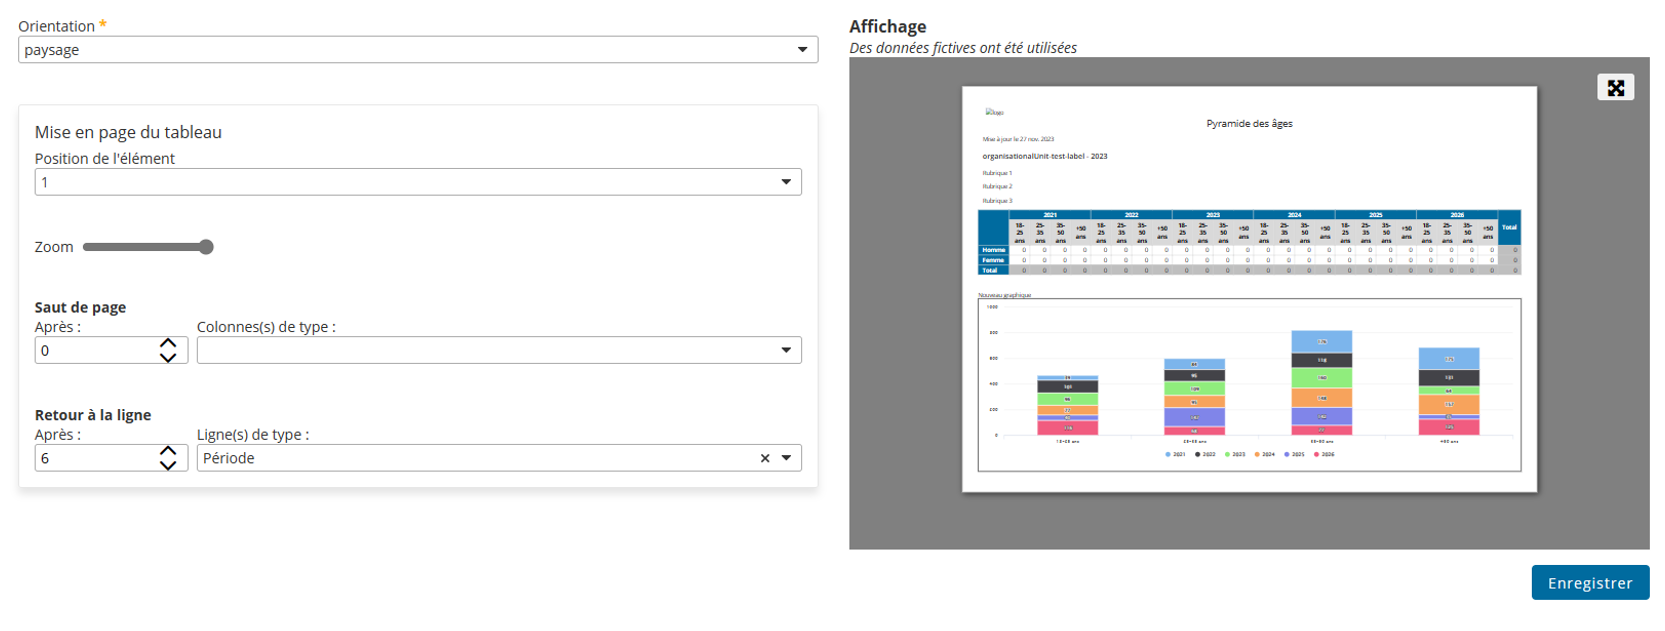
Task: Focus the Retour à la ligne Après field
Action: click(x=95, y=458)
